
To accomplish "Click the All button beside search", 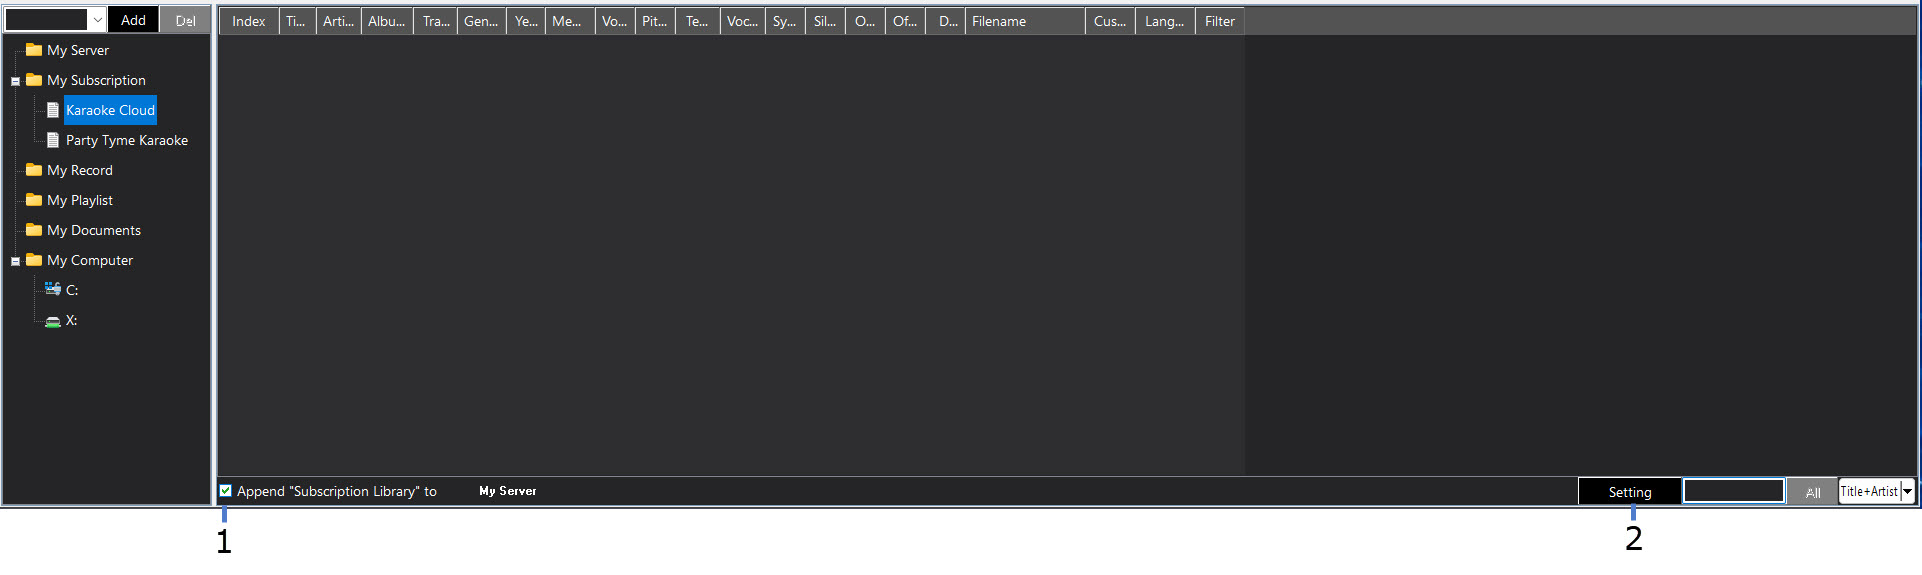I will (1812, 492).
